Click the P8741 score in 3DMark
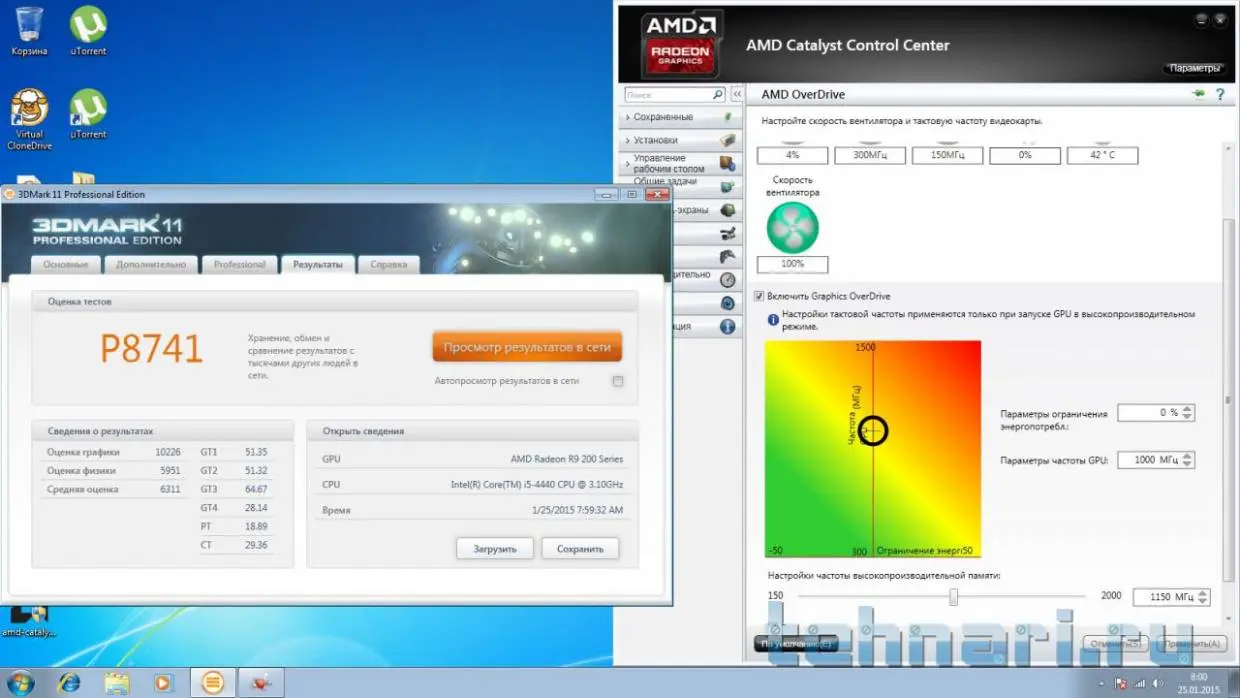 151,348
